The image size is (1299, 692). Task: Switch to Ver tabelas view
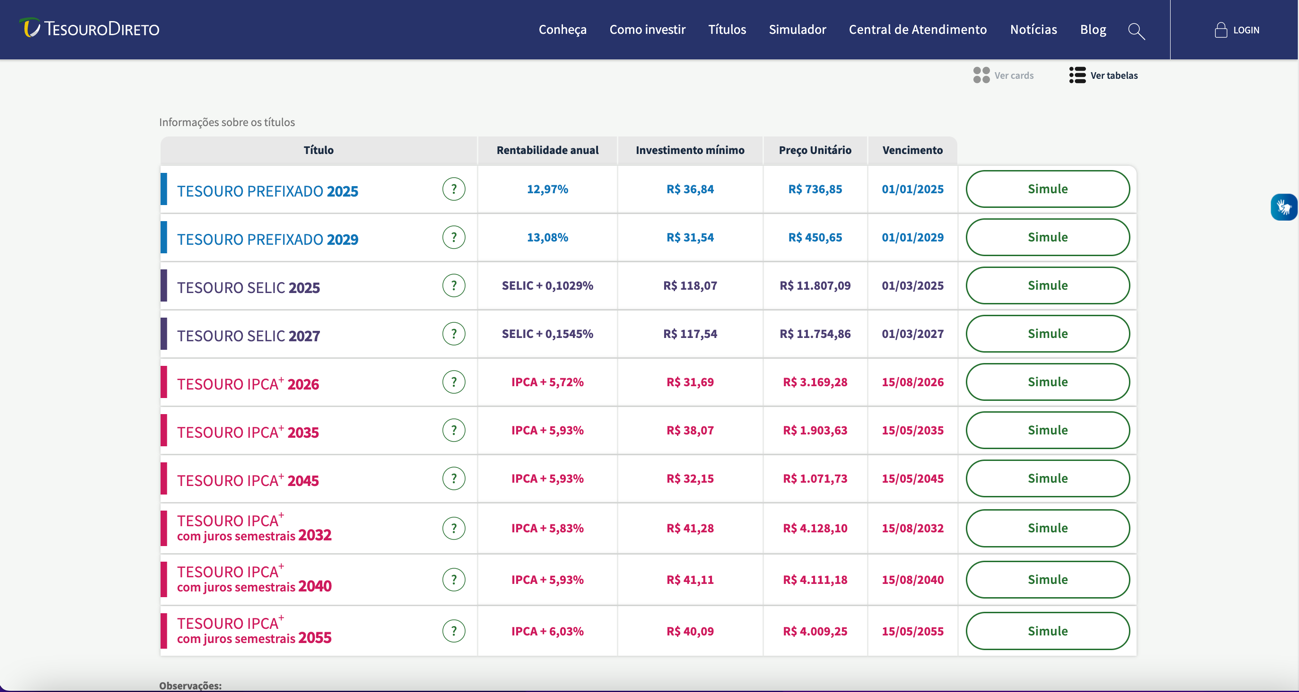[x=1103, y=75]
